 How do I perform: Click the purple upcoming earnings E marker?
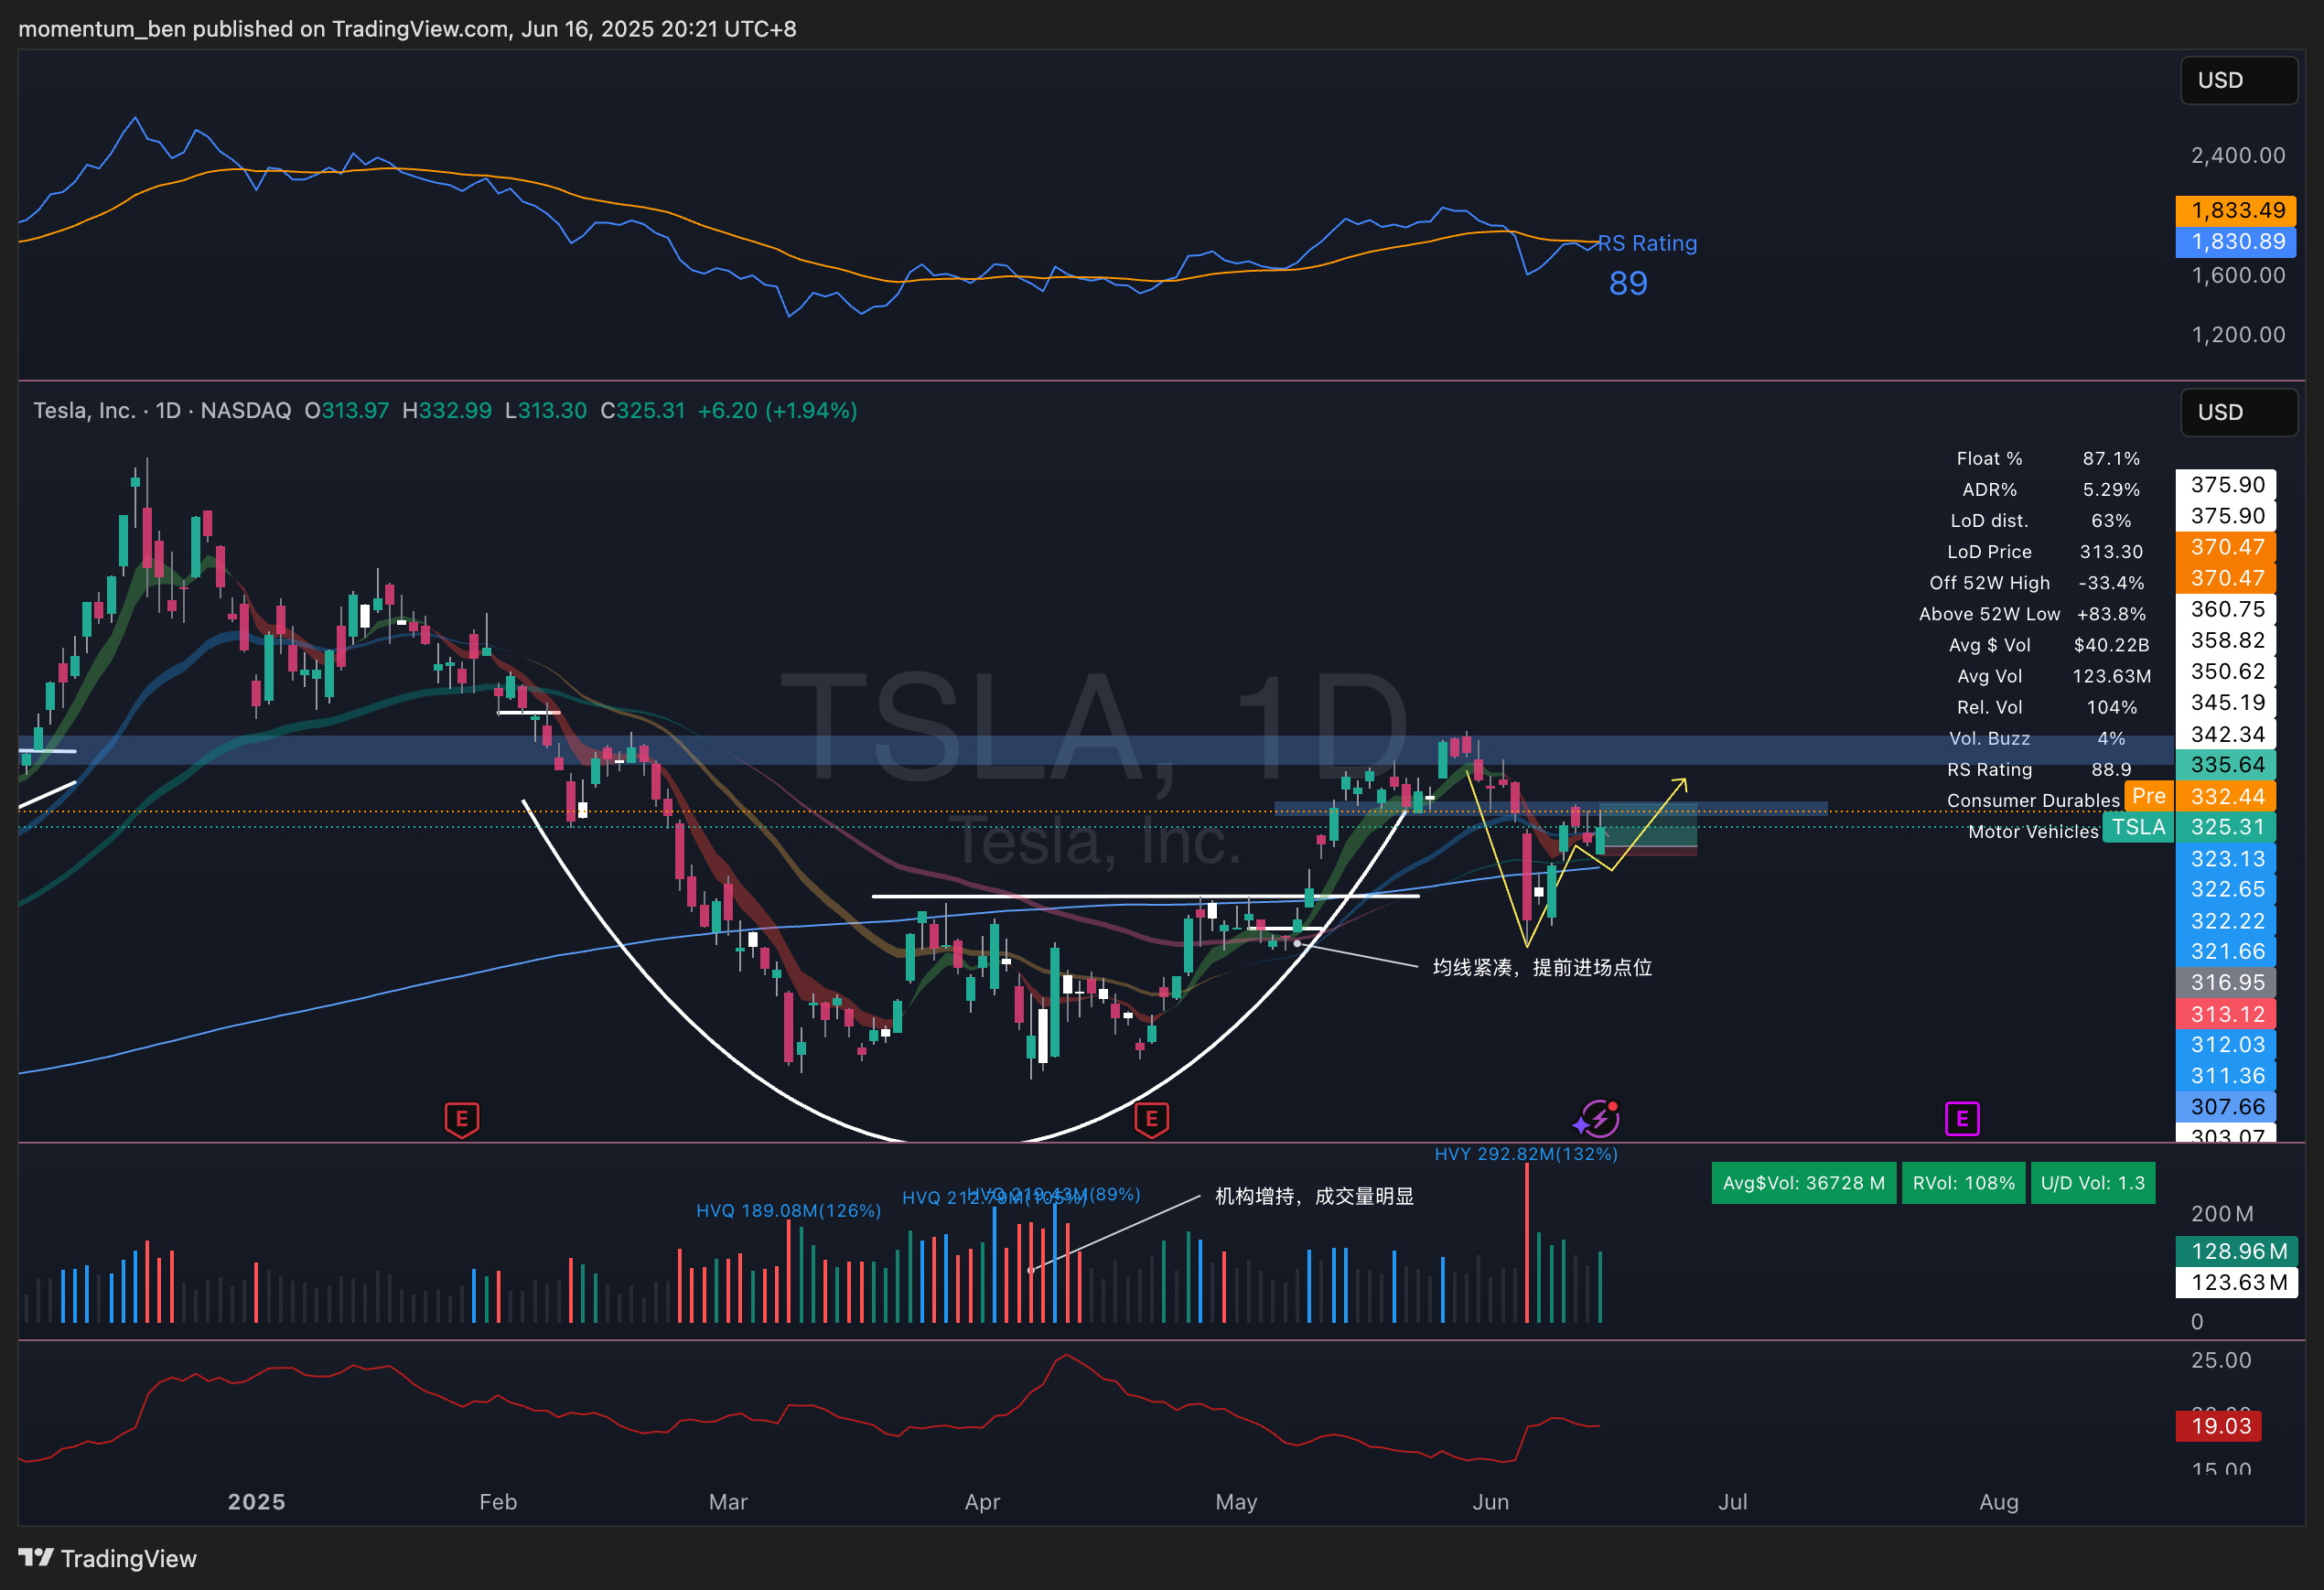point(1961,1119)
